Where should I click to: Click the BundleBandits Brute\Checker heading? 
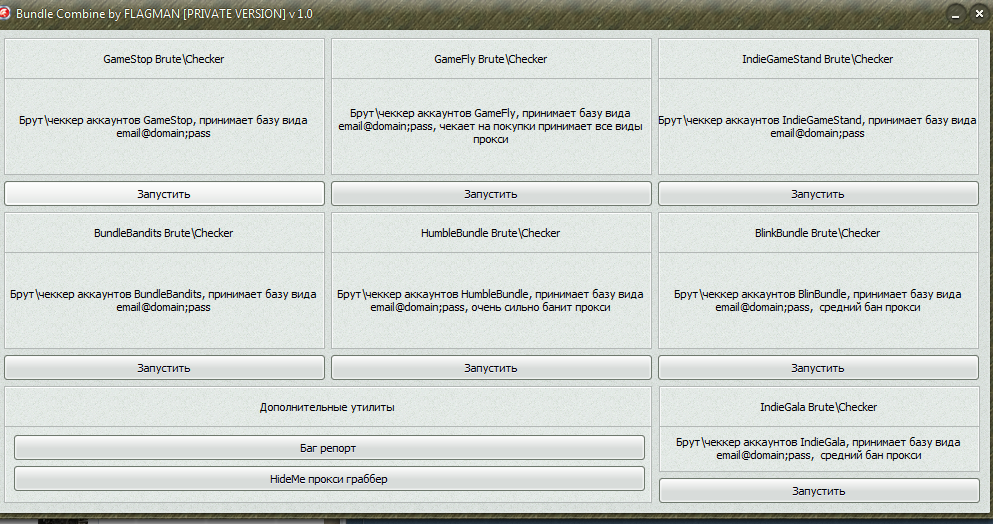click(x=164, y=233)
